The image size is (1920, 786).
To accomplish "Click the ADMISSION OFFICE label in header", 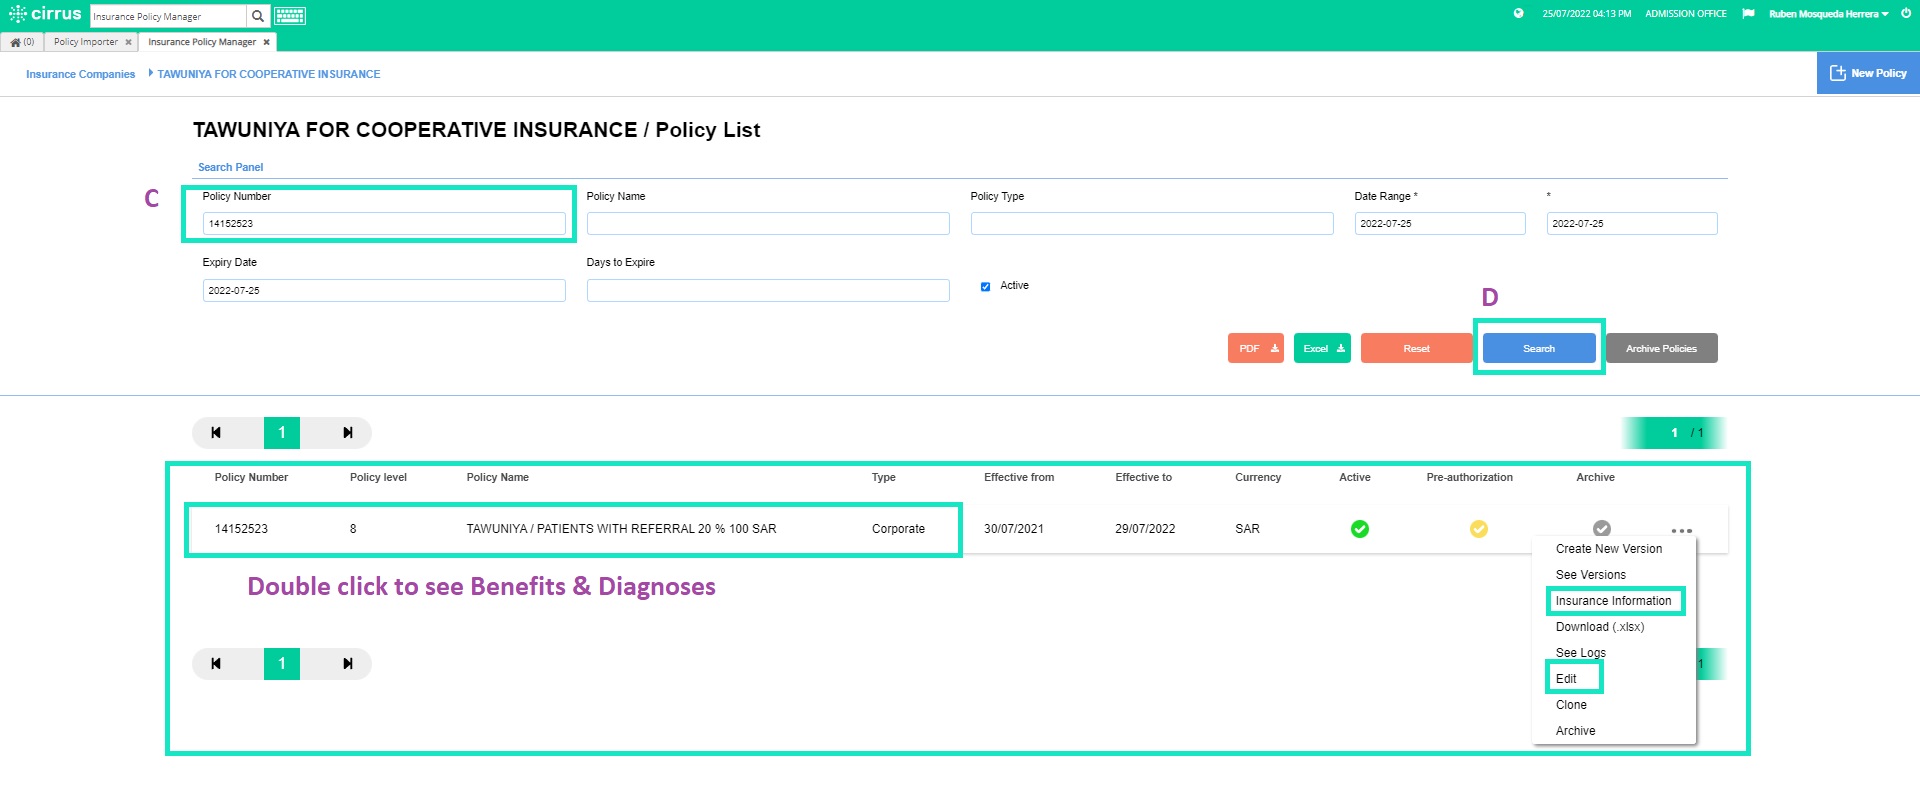I will tap(1686, 14).
